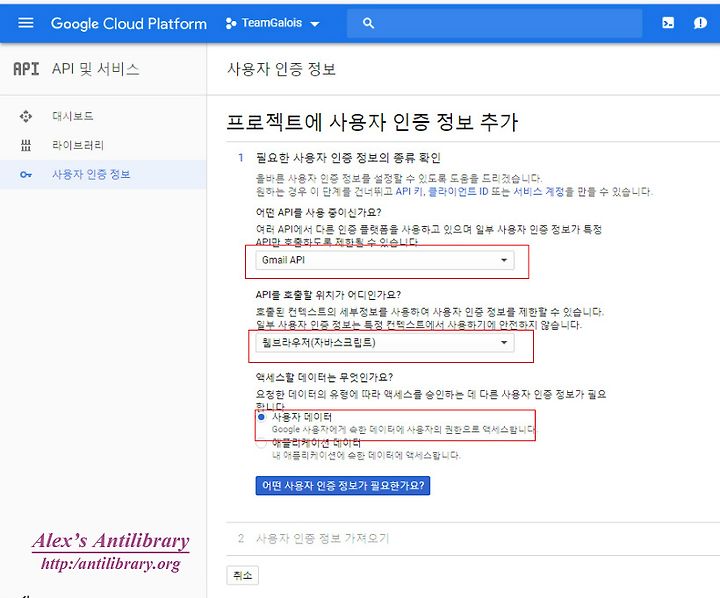Viewport: 720px width, 598px height.
Task: Click the key icon for 사용자 인증 정보
Action: click(26, 175)
